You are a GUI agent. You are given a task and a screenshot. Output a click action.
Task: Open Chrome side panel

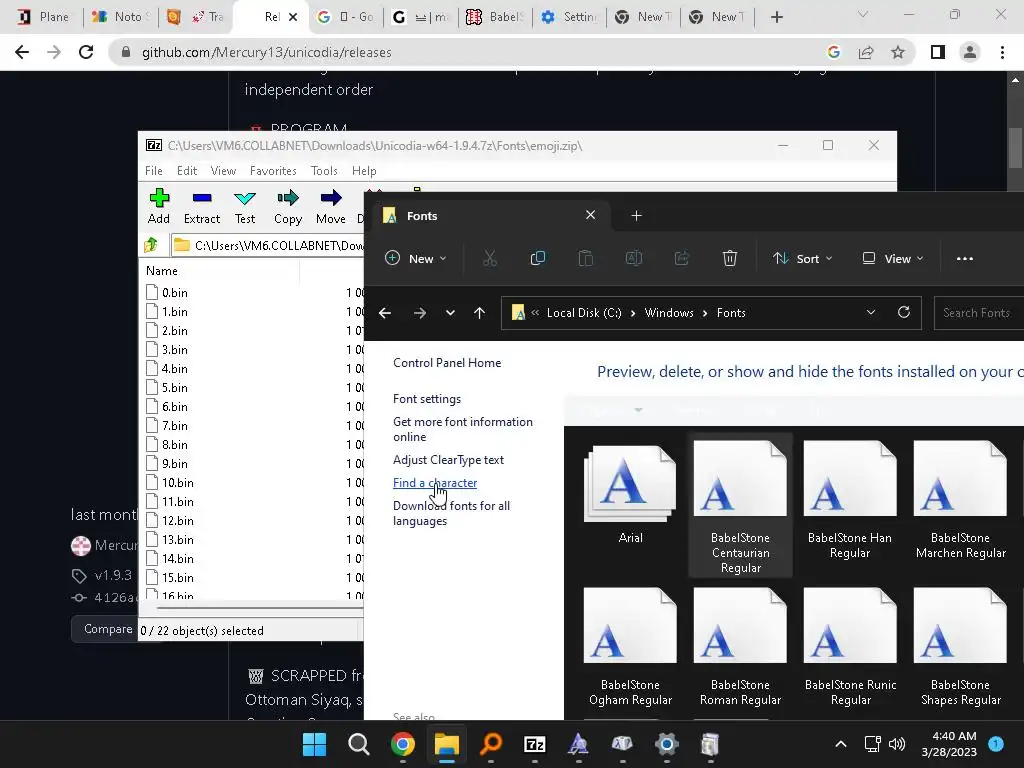click(938, 52)
